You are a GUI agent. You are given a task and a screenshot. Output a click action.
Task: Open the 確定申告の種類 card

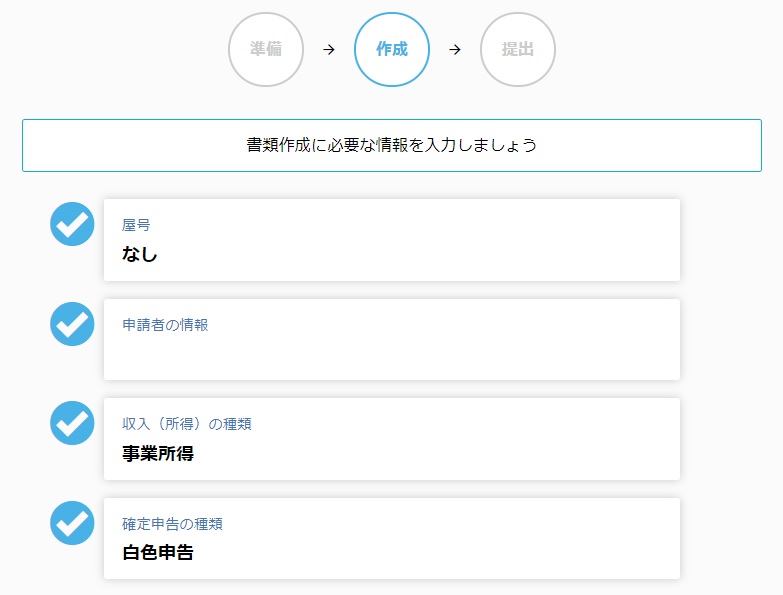392,538
